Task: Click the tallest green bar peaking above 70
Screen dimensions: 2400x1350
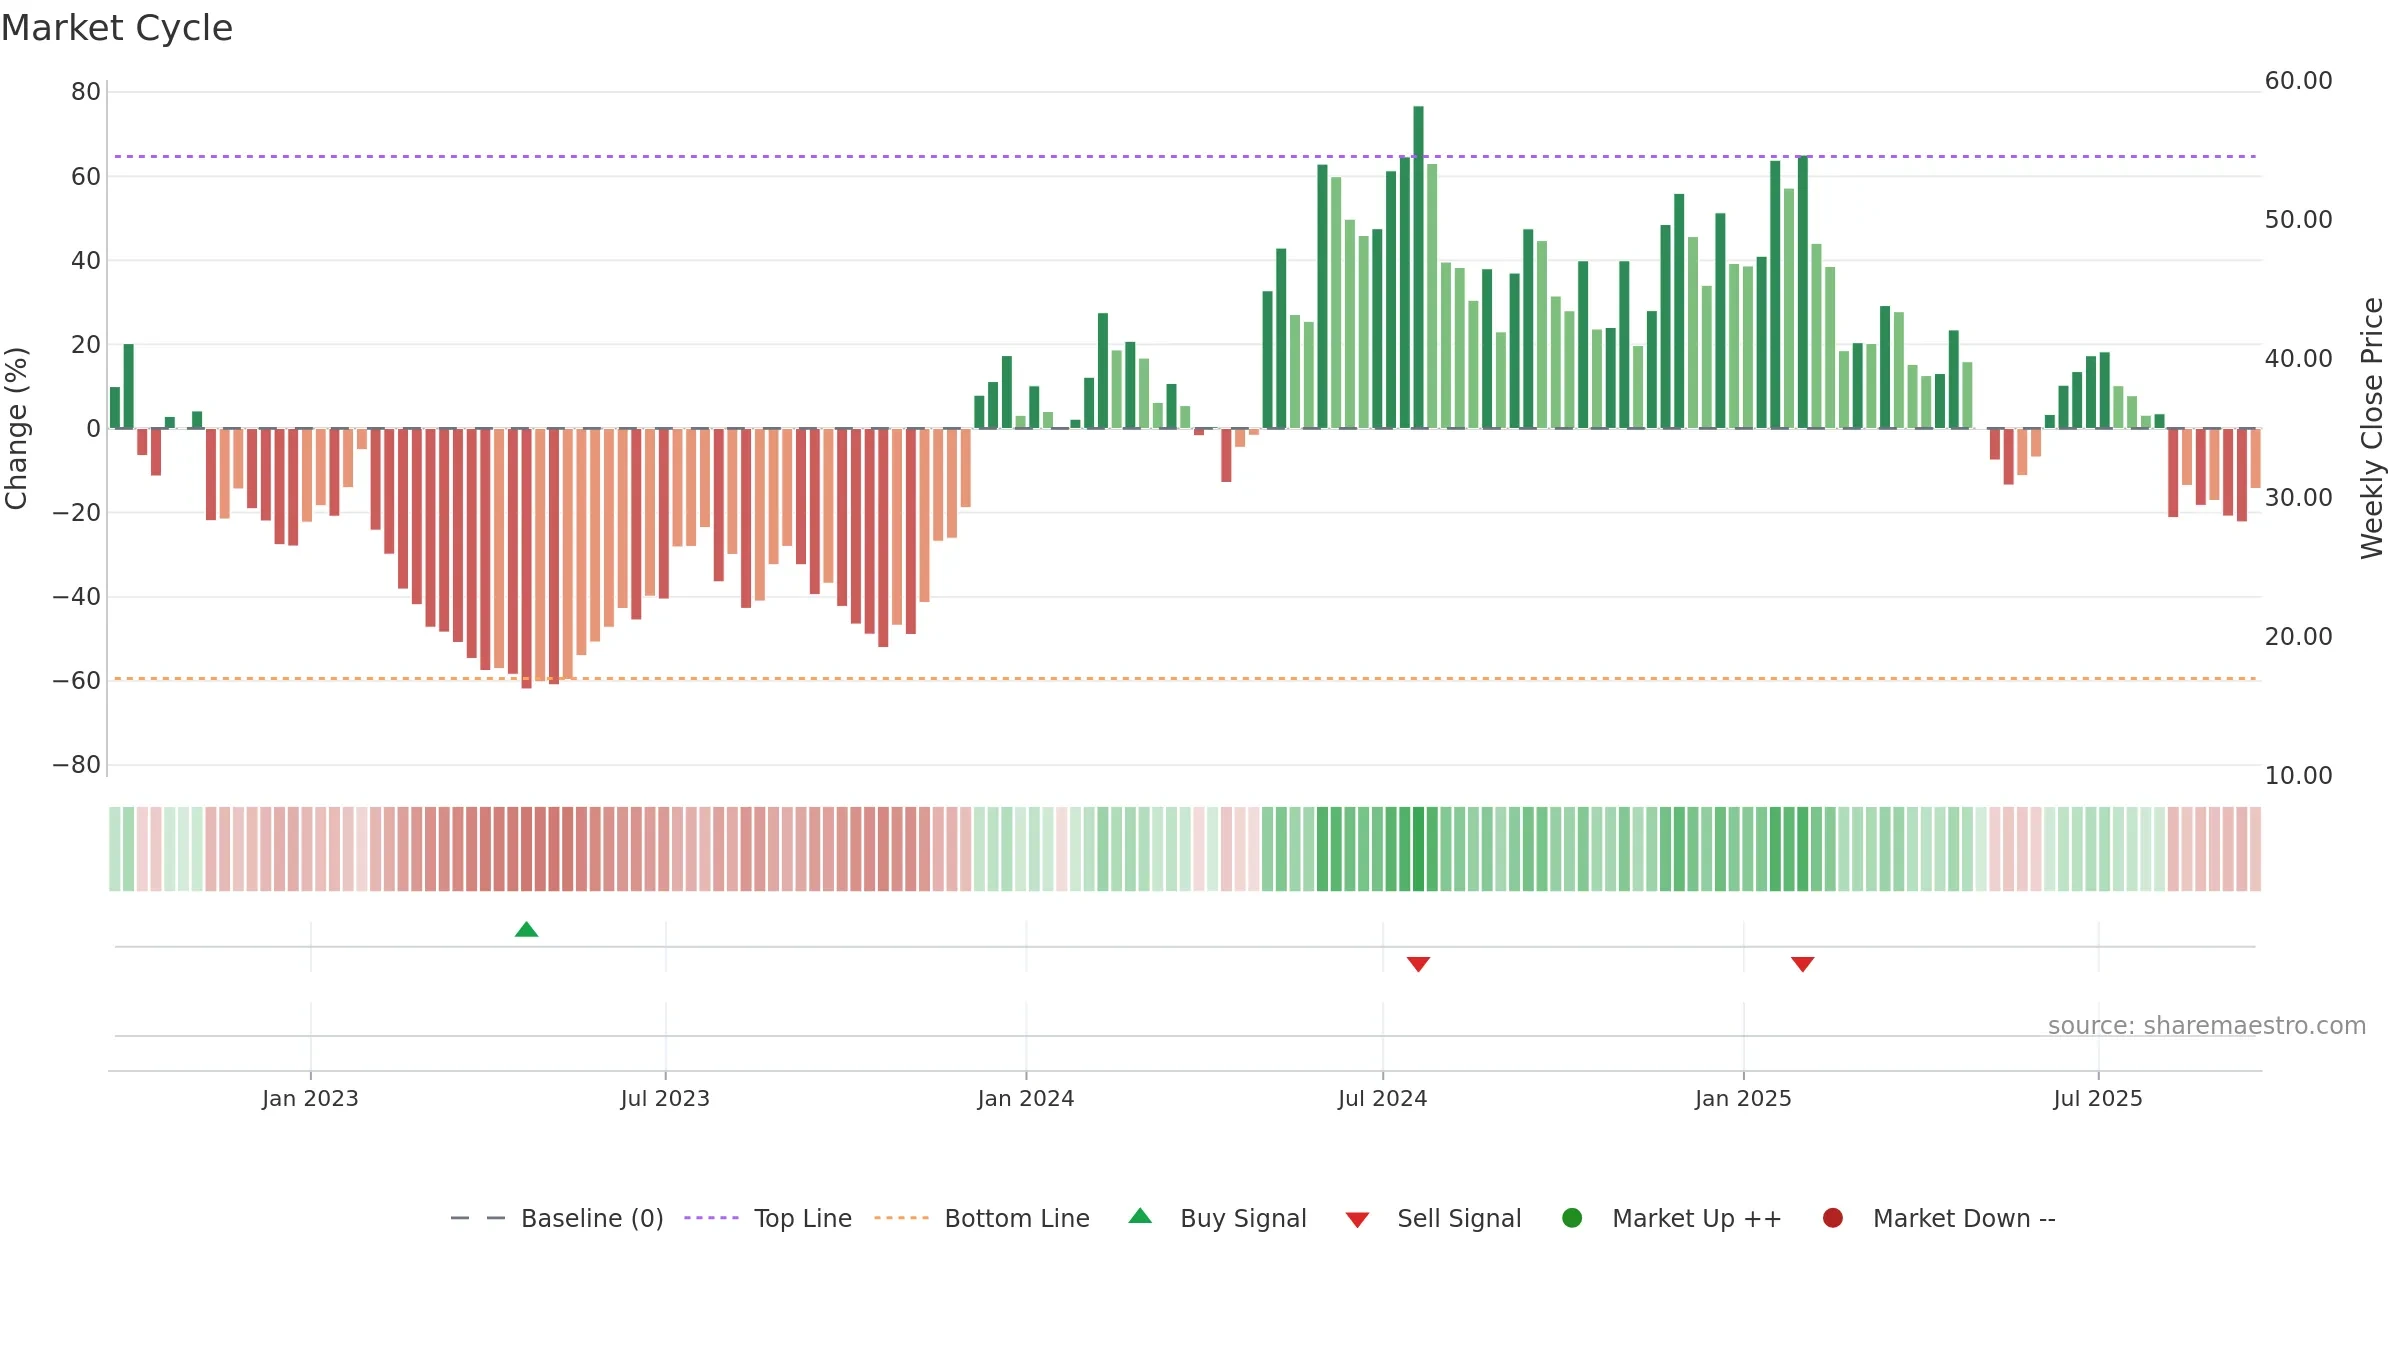Action: pyautogui.click(x=1418, y=267)
